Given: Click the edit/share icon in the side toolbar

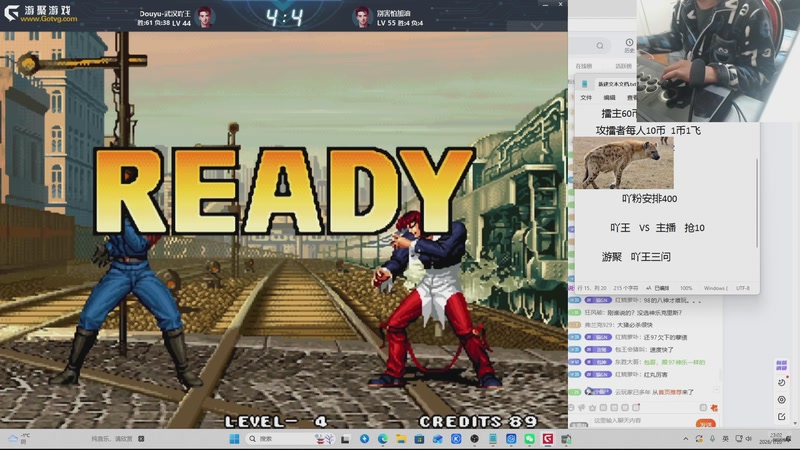Looking at the screenshot, I should click(781, 417).
